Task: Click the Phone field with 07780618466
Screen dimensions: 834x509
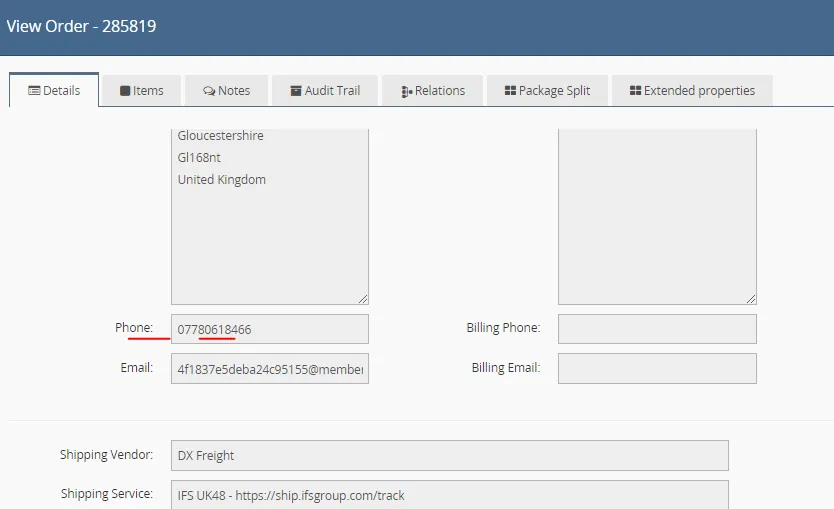Action: (x=270, y=329)
